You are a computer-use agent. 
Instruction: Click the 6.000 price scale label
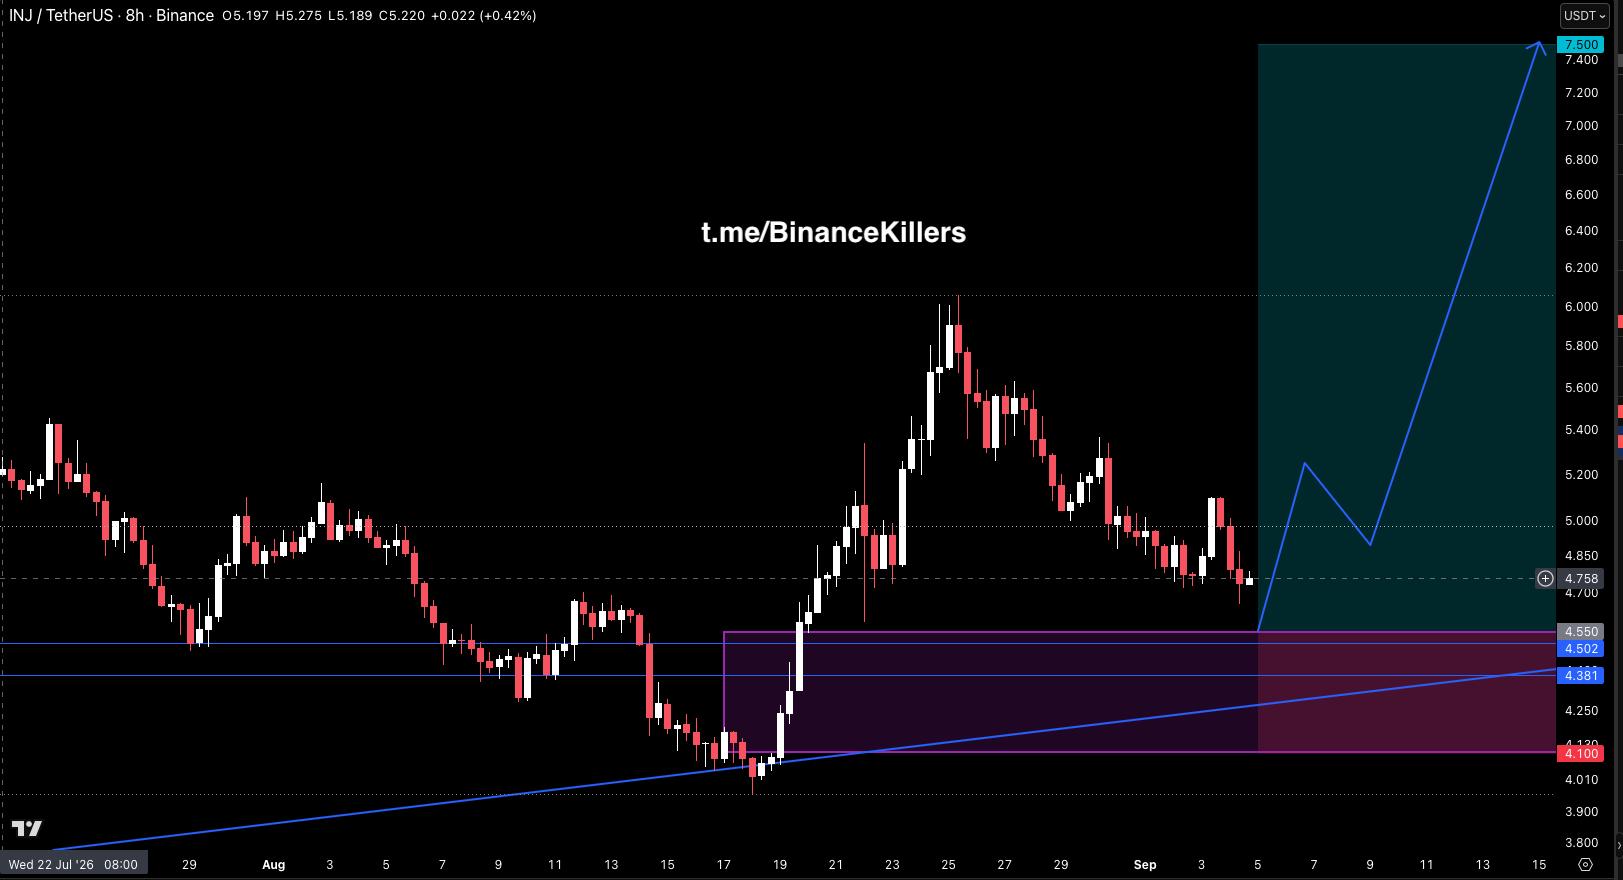(1582, 307)
